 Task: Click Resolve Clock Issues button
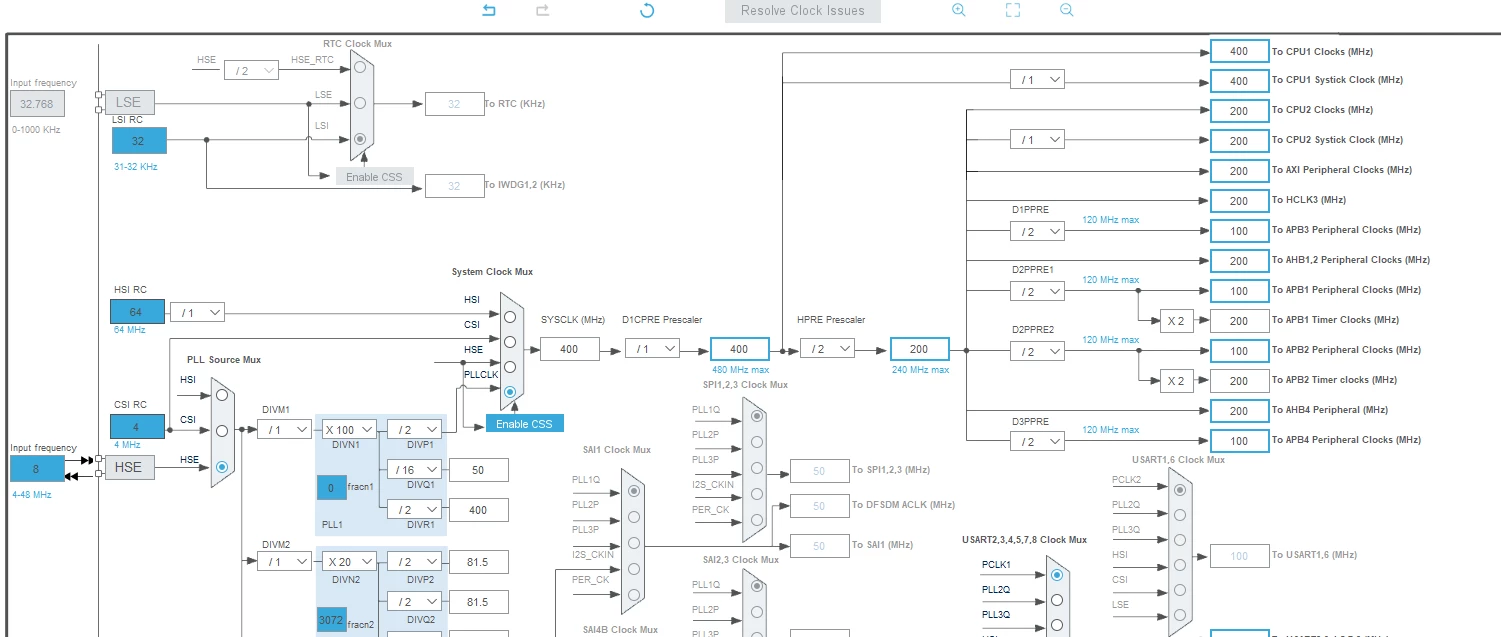pos(802,11)
